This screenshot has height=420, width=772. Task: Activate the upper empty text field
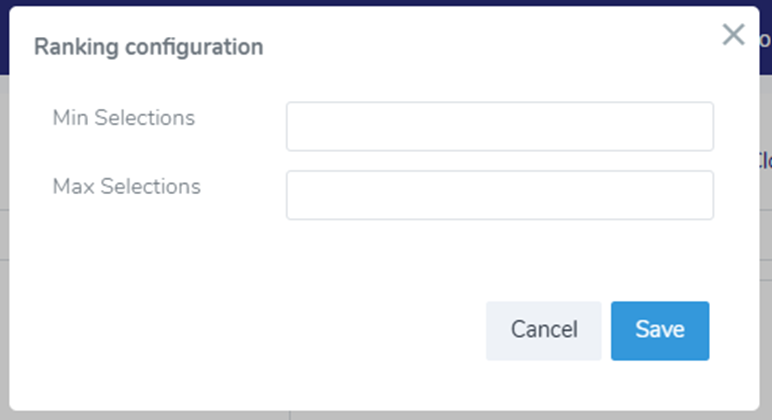pos(499,126)
